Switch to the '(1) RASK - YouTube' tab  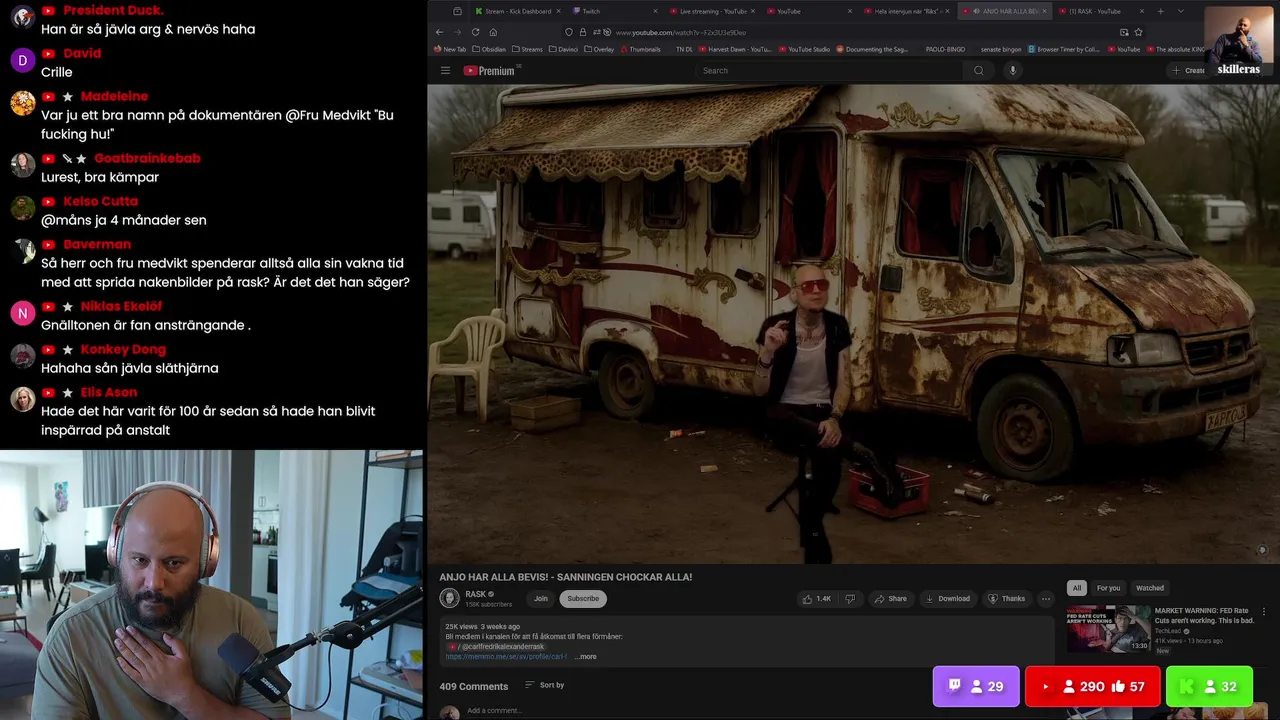click(1100, 11)
